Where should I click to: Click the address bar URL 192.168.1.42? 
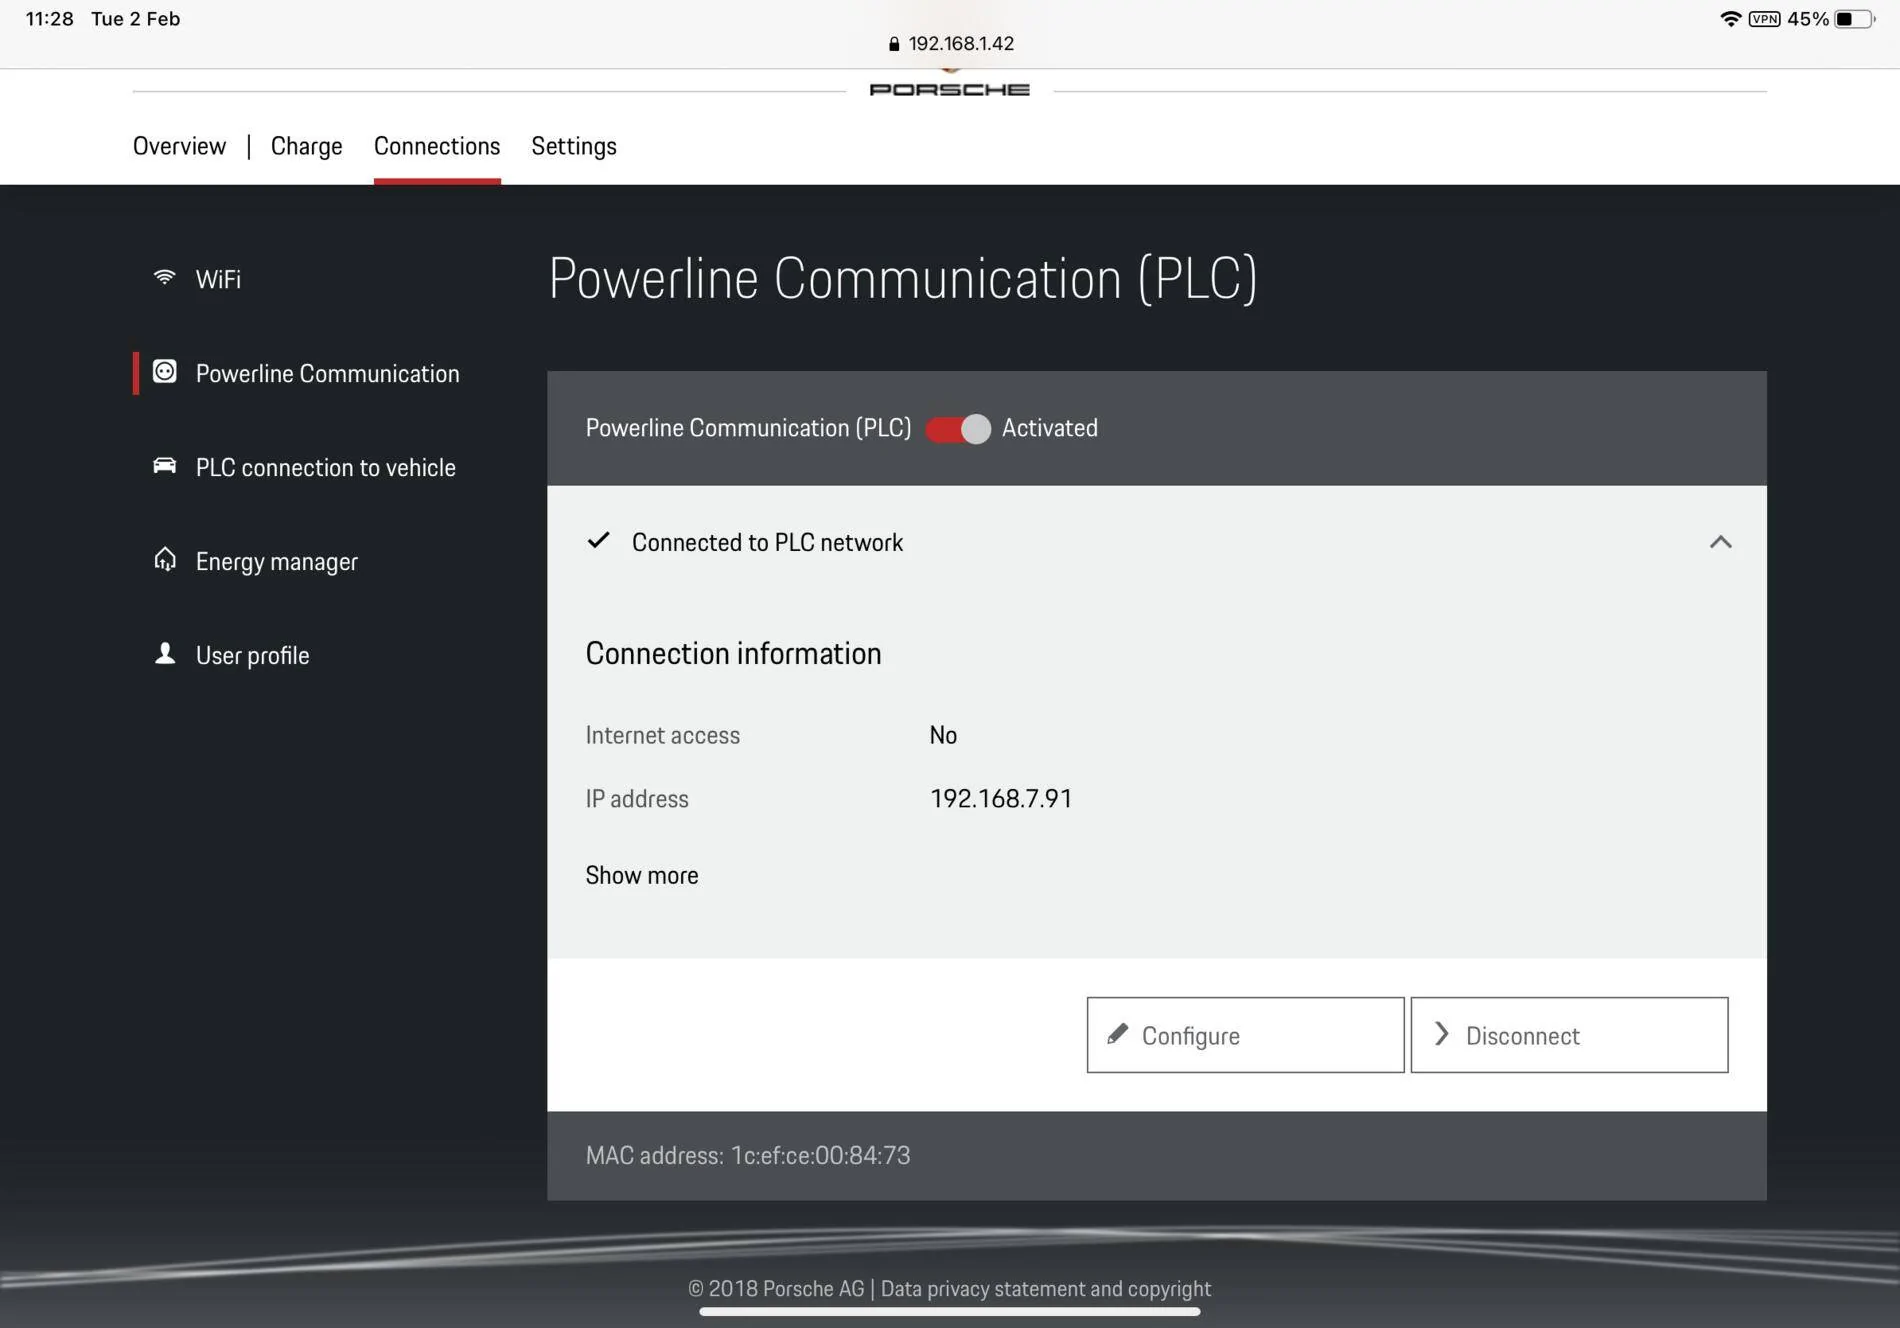coord(961,44)
